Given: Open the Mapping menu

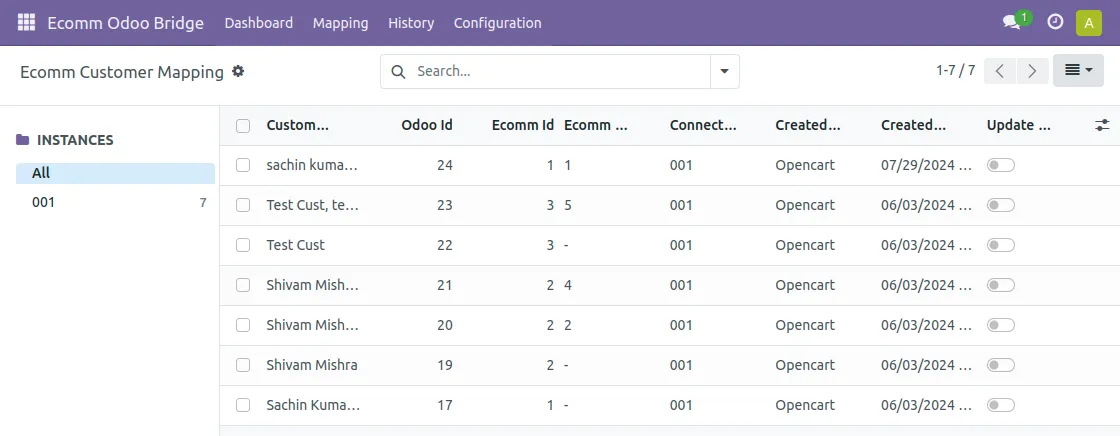Looking at the screenshot, I should coord(340,22).
